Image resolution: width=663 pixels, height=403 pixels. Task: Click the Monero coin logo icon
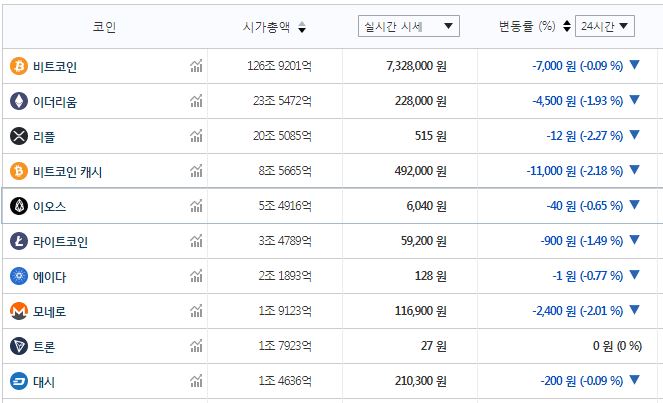tap(18, 311)
